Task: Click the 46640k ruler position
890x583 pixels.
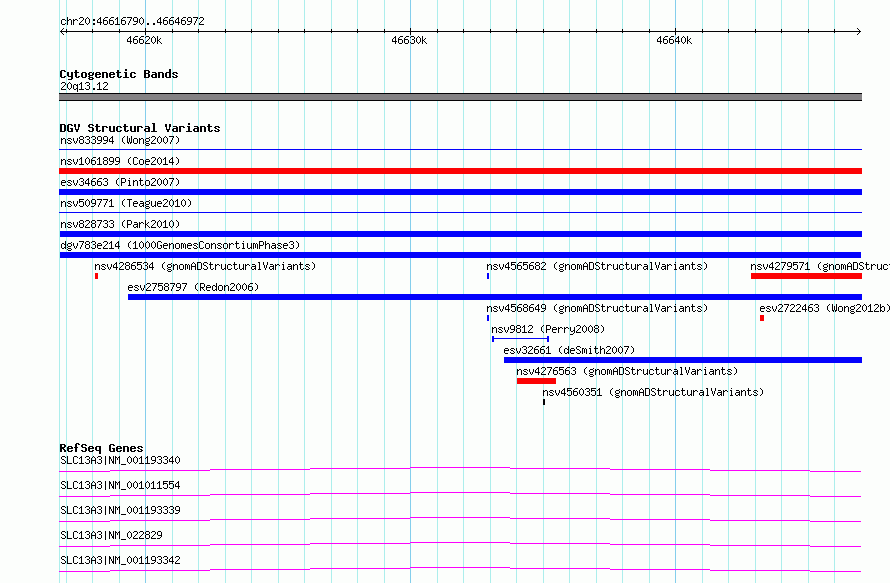Action: pyautogui.click(x=674, y=40)
